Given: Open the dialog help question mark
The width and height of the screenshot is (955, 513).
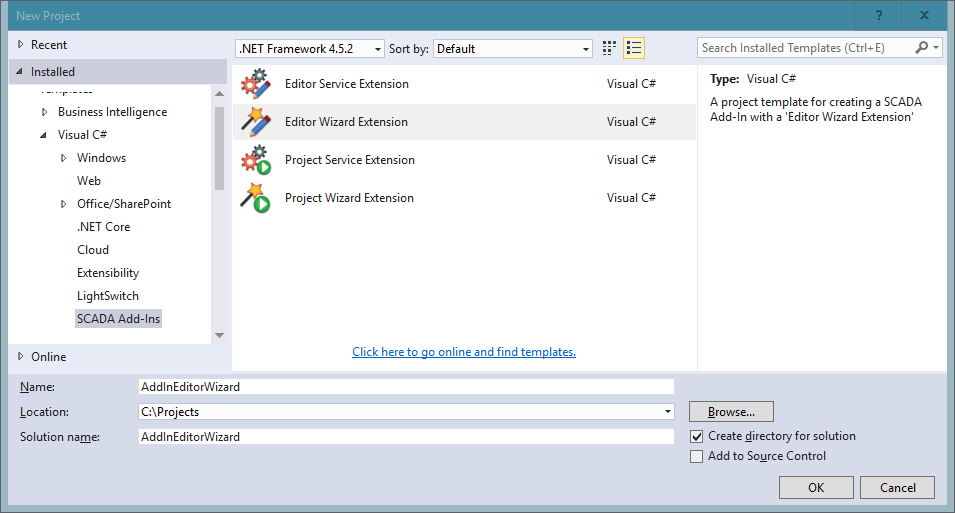Looking at the screenshot, I should click(x=878, y=15).
